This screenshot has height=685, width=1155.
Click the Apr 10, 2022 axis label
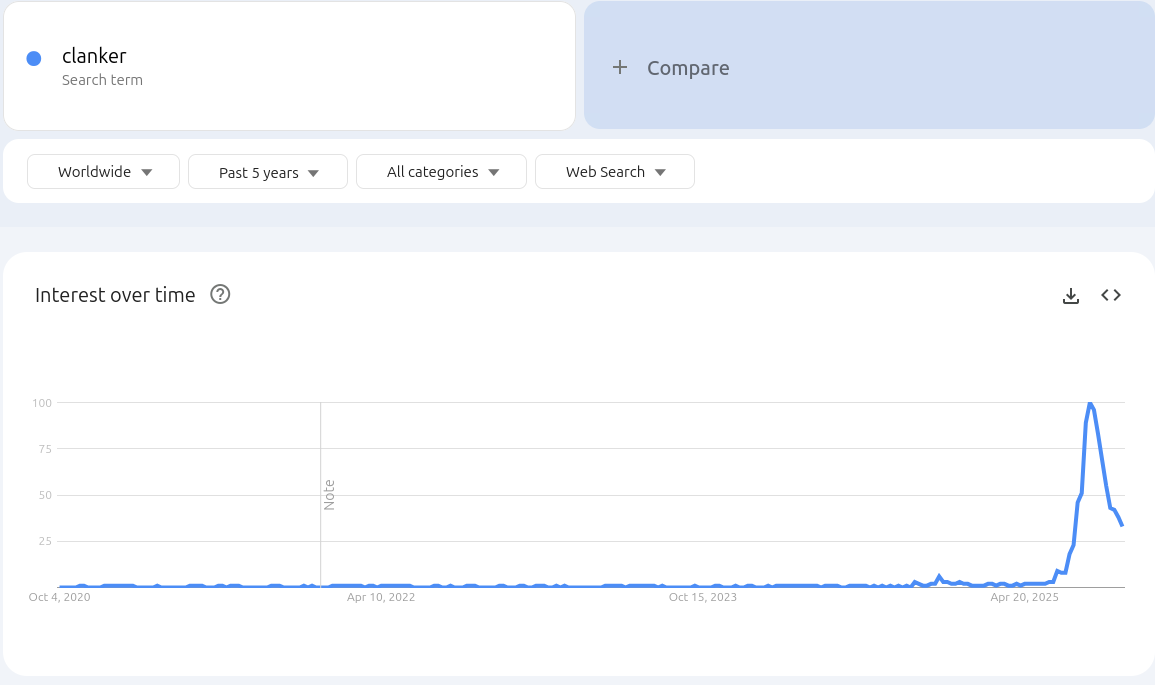[x=381, y=597]
